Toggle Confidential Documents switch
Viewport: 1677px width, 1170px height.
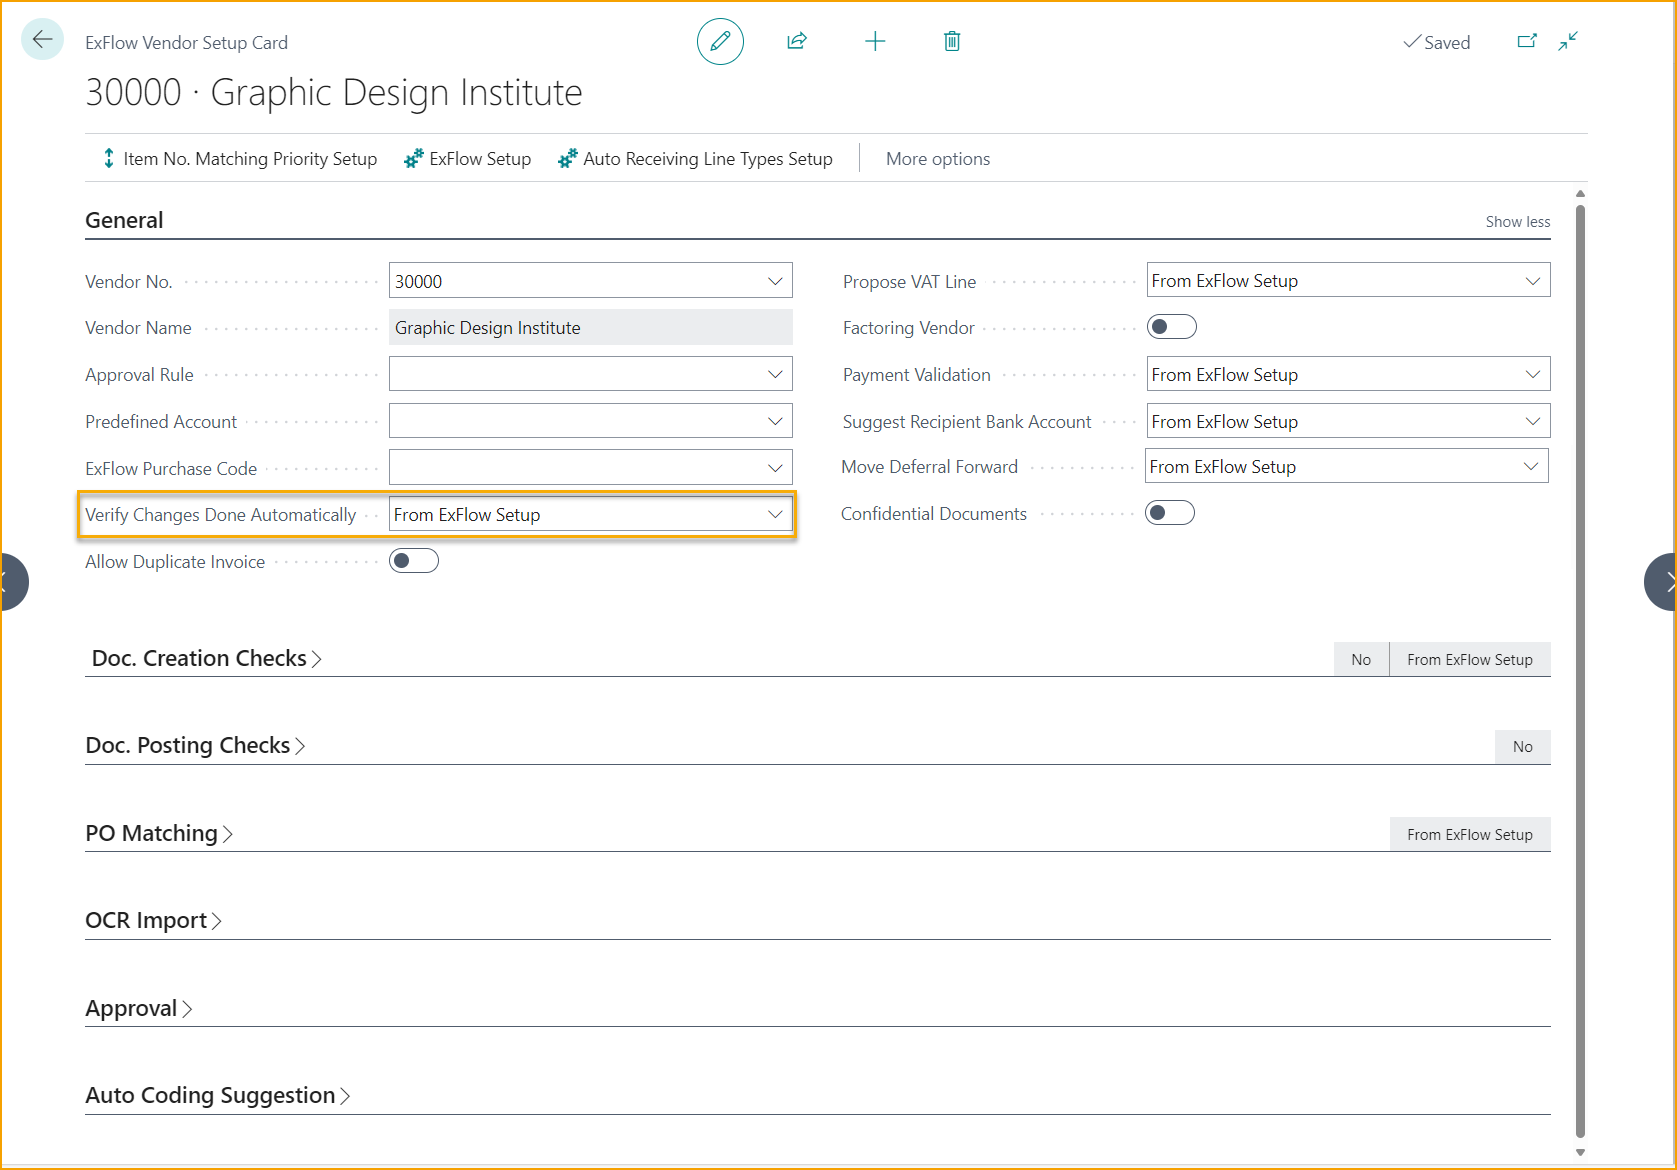(1170, 513)
